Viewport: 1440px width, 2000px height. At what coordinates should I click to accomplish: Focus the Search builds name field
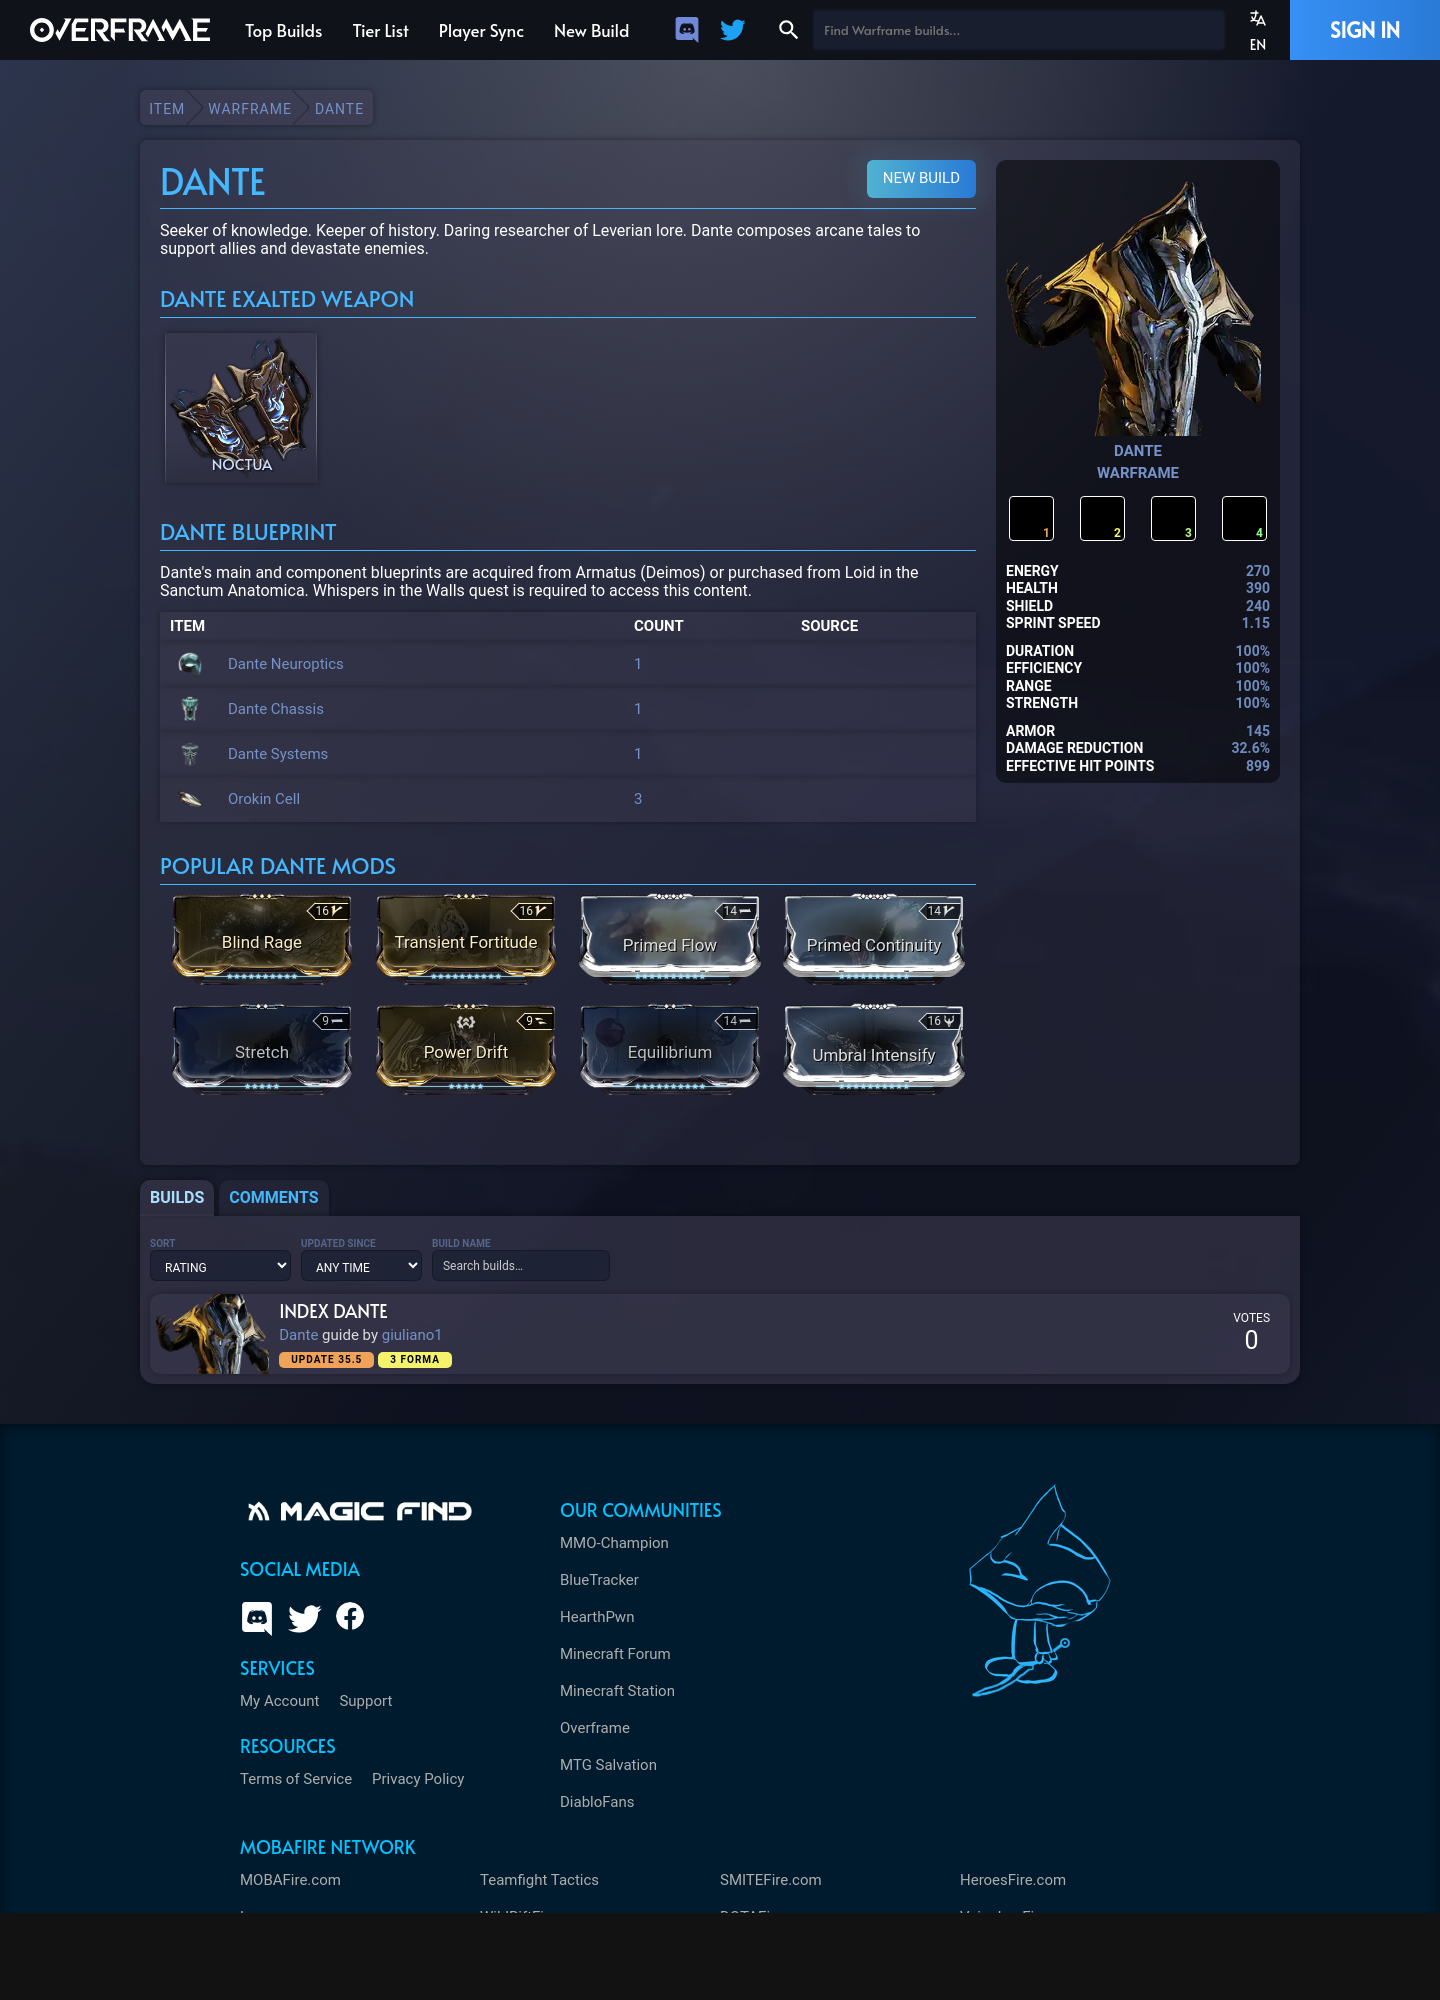[x=520, y=1265]
